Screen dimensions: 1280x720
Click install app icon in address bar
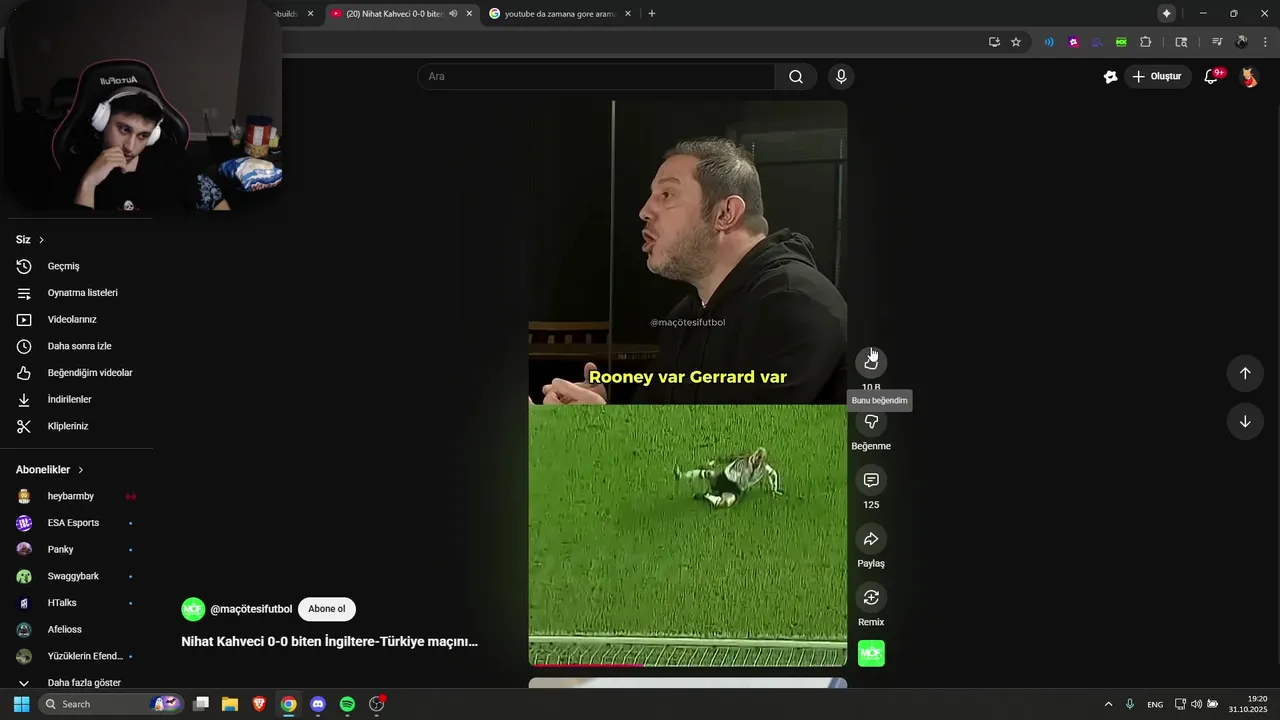pos(994,42)
